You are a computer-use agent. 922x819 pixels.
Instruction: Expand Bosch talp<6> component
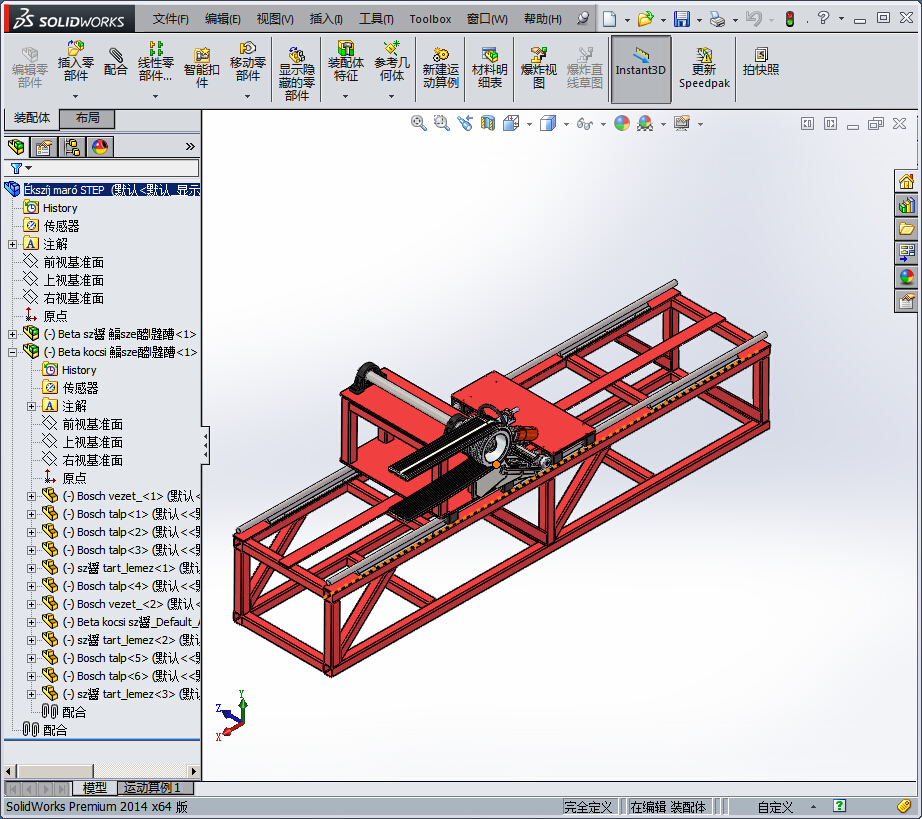(x=31, y=676)
